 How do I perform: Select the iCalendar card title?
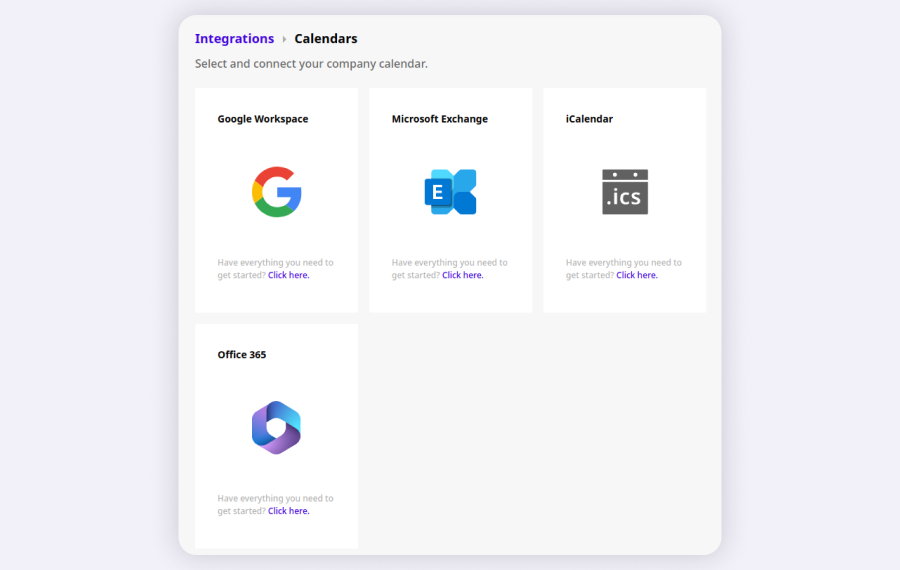pos(589,119)
